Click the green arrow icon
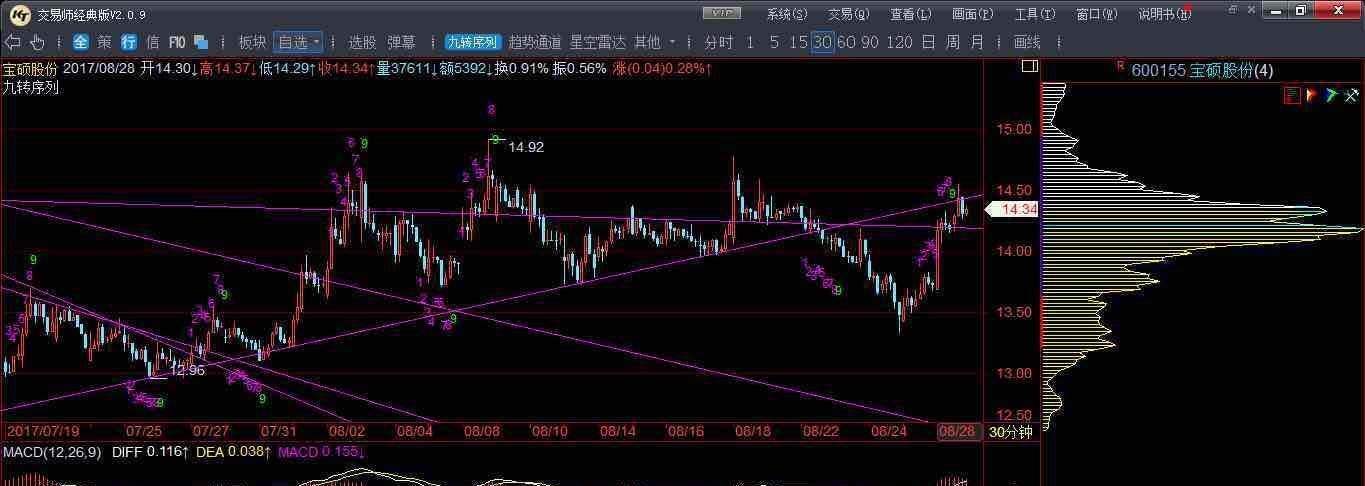1365x486 pixels. (x=1331, y=95)
